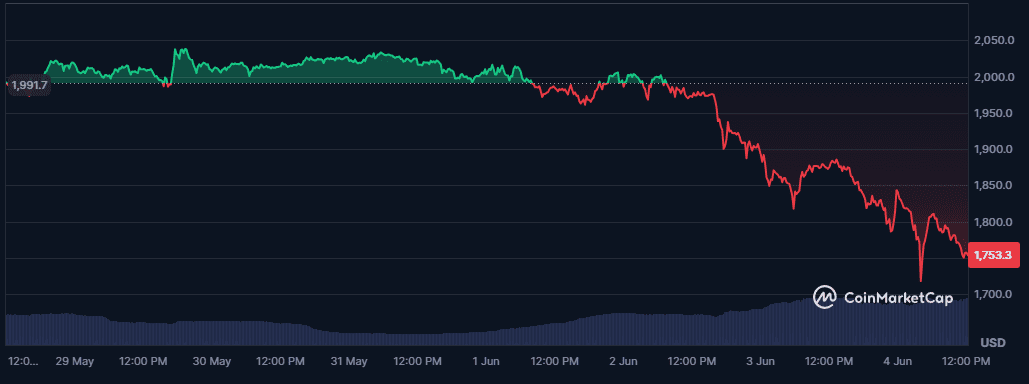Select the 3 Jun date label

click(x=760, y=362)
